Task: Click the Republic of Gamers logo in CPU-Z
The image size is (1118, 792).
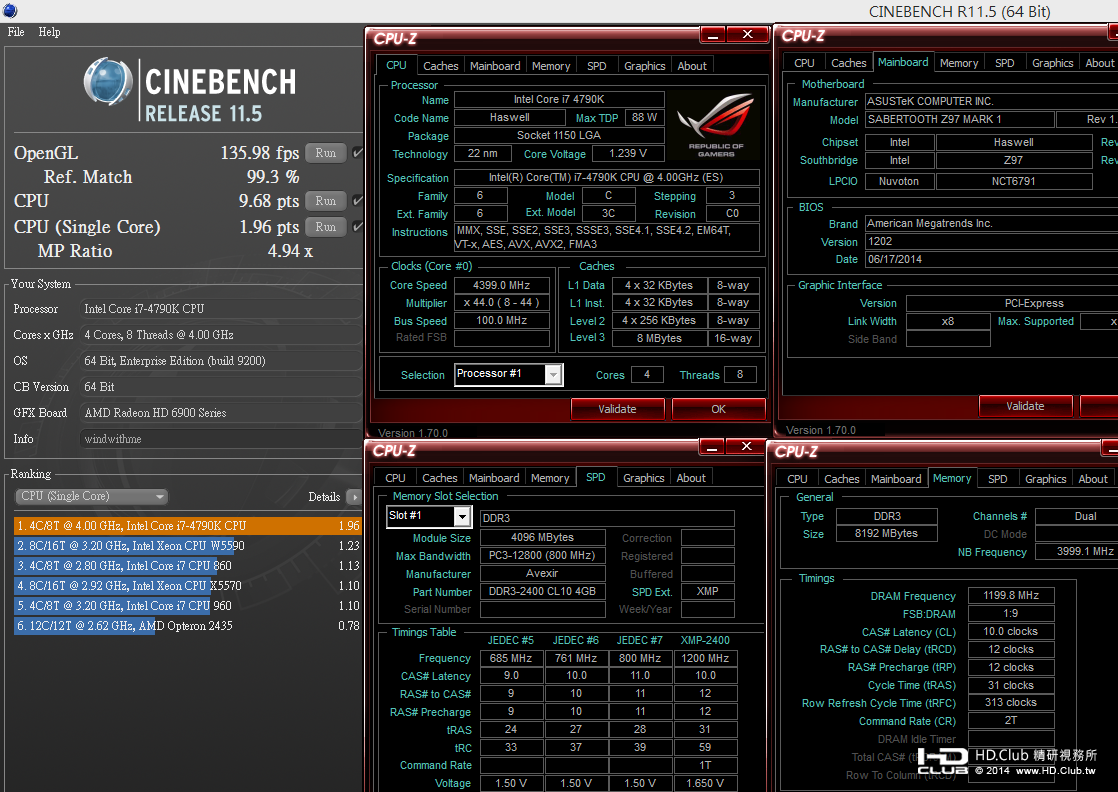Action: (x=716, y=125)
